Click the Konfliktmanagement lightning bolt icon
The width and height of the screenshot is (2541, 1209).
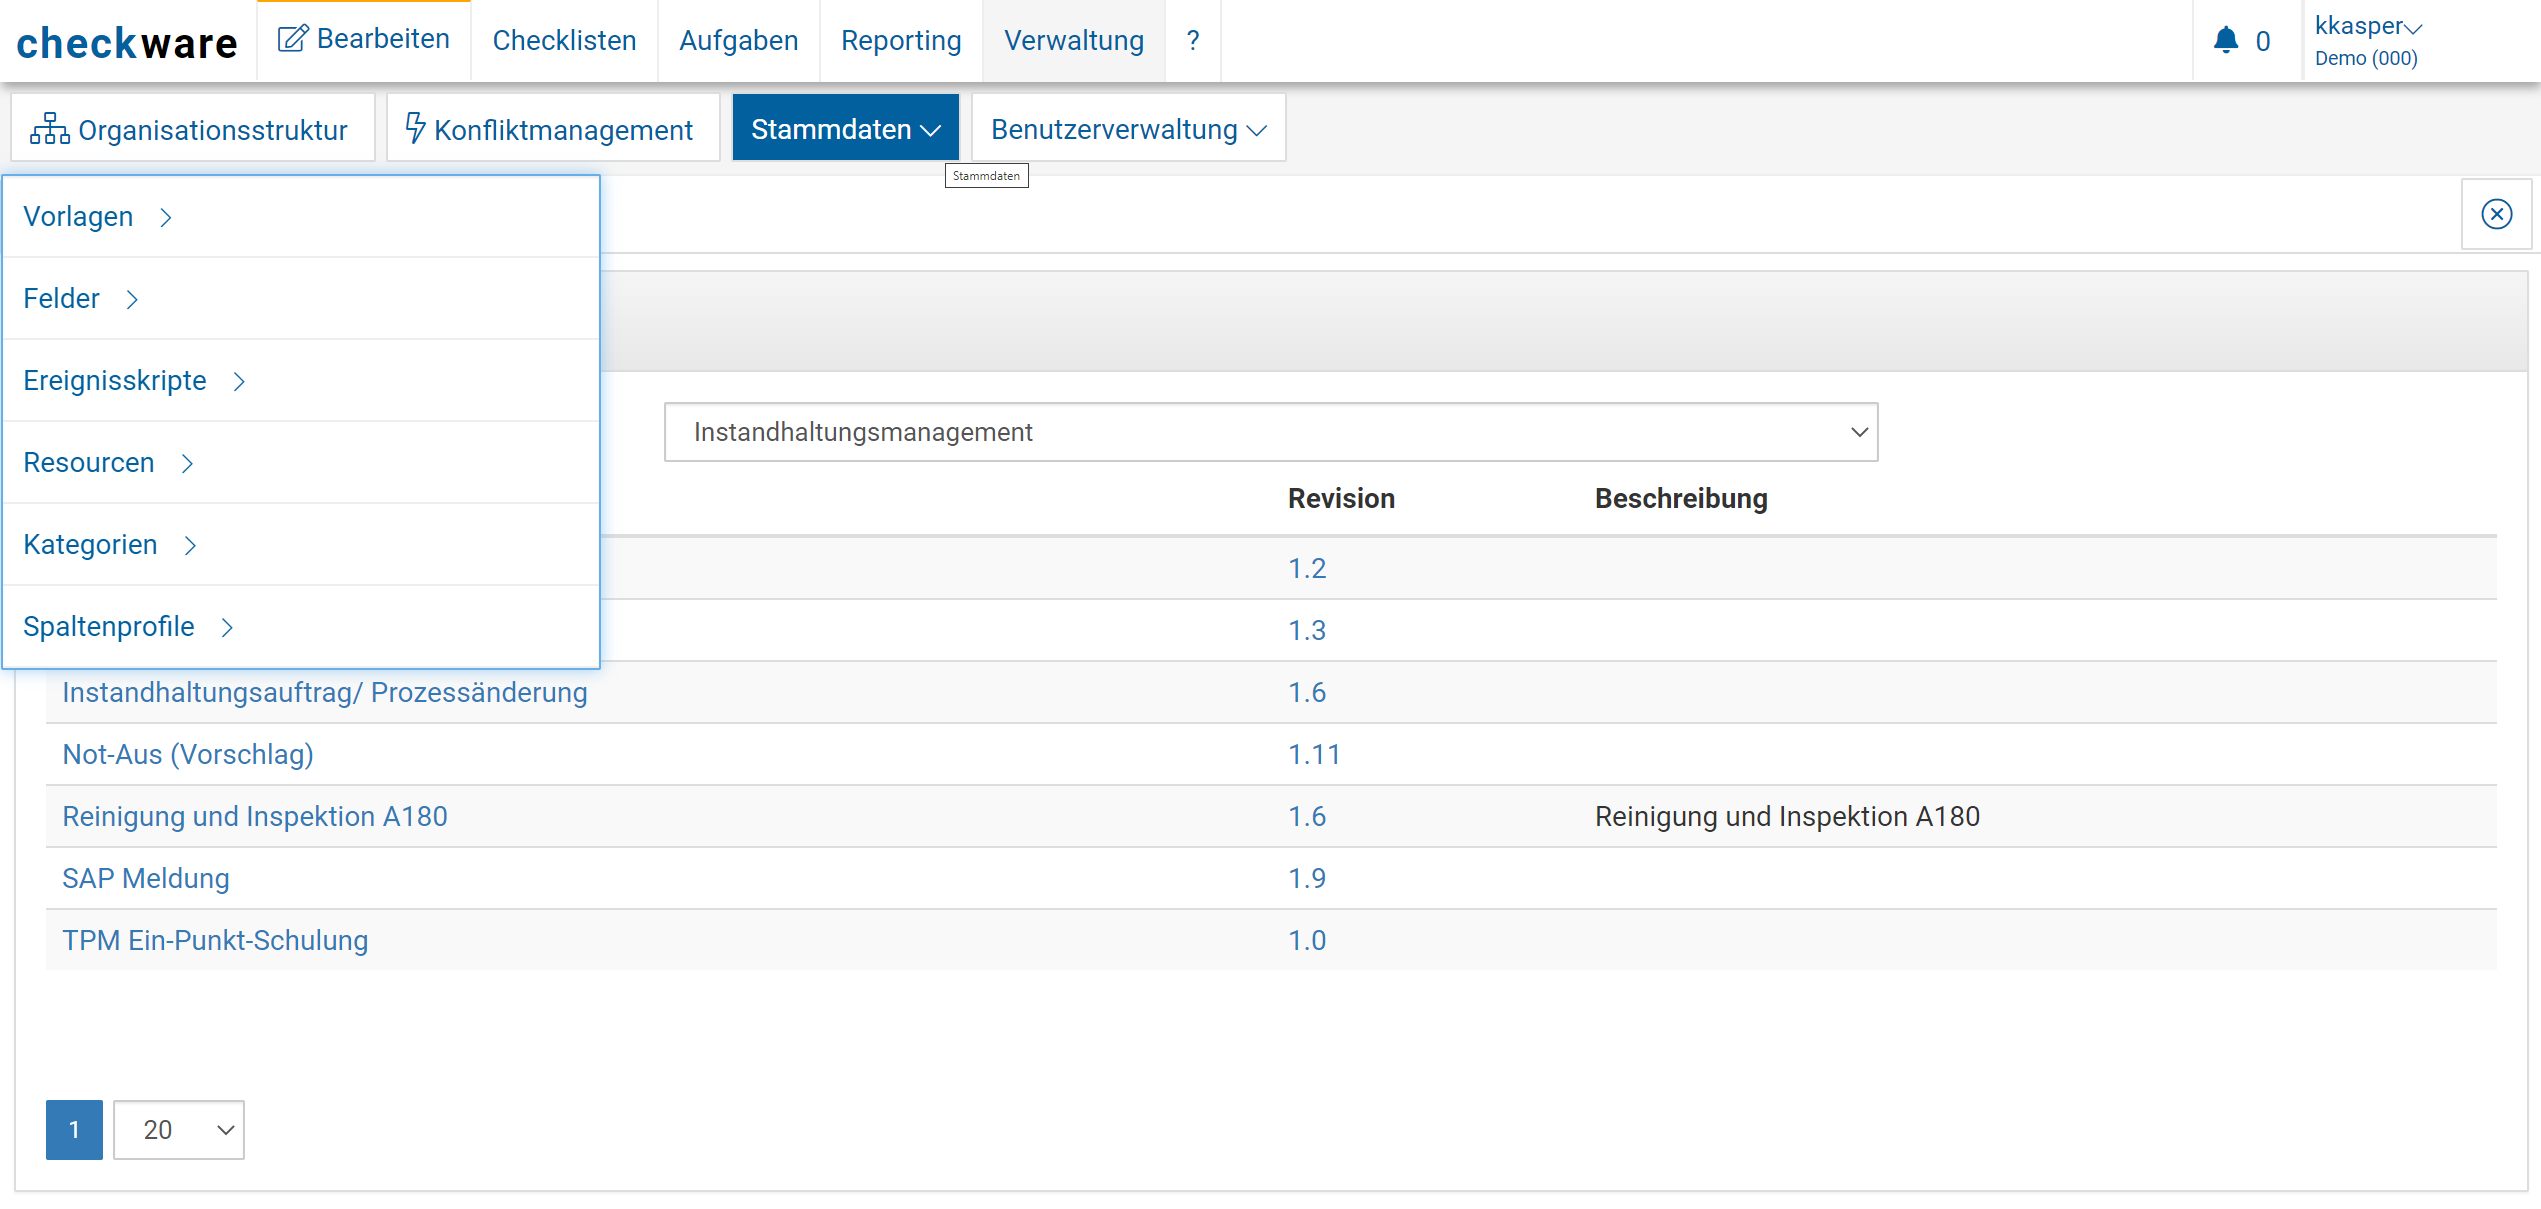415,128
